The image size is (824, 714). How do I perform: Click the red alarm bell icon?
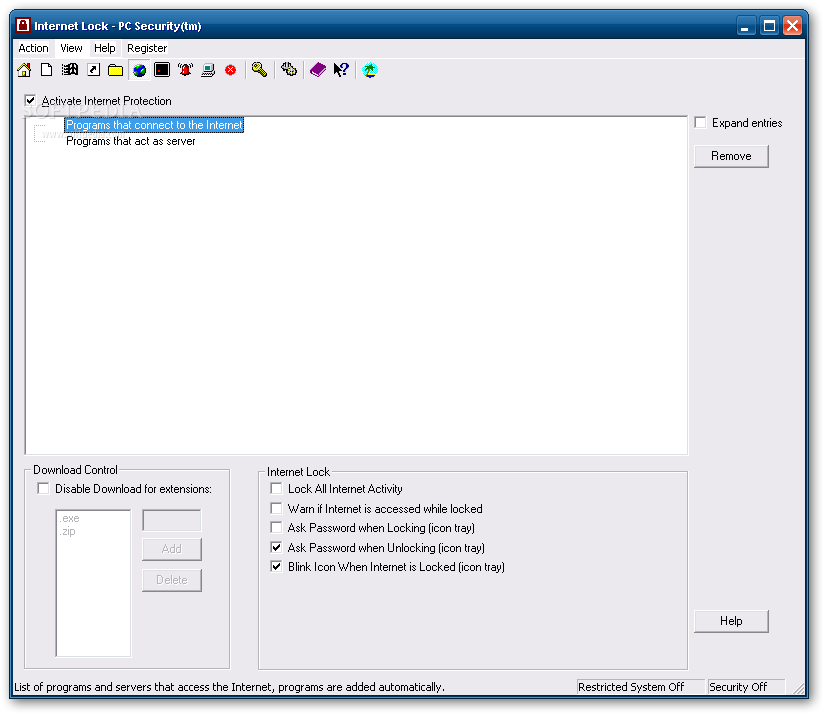(x=185, y=70)
